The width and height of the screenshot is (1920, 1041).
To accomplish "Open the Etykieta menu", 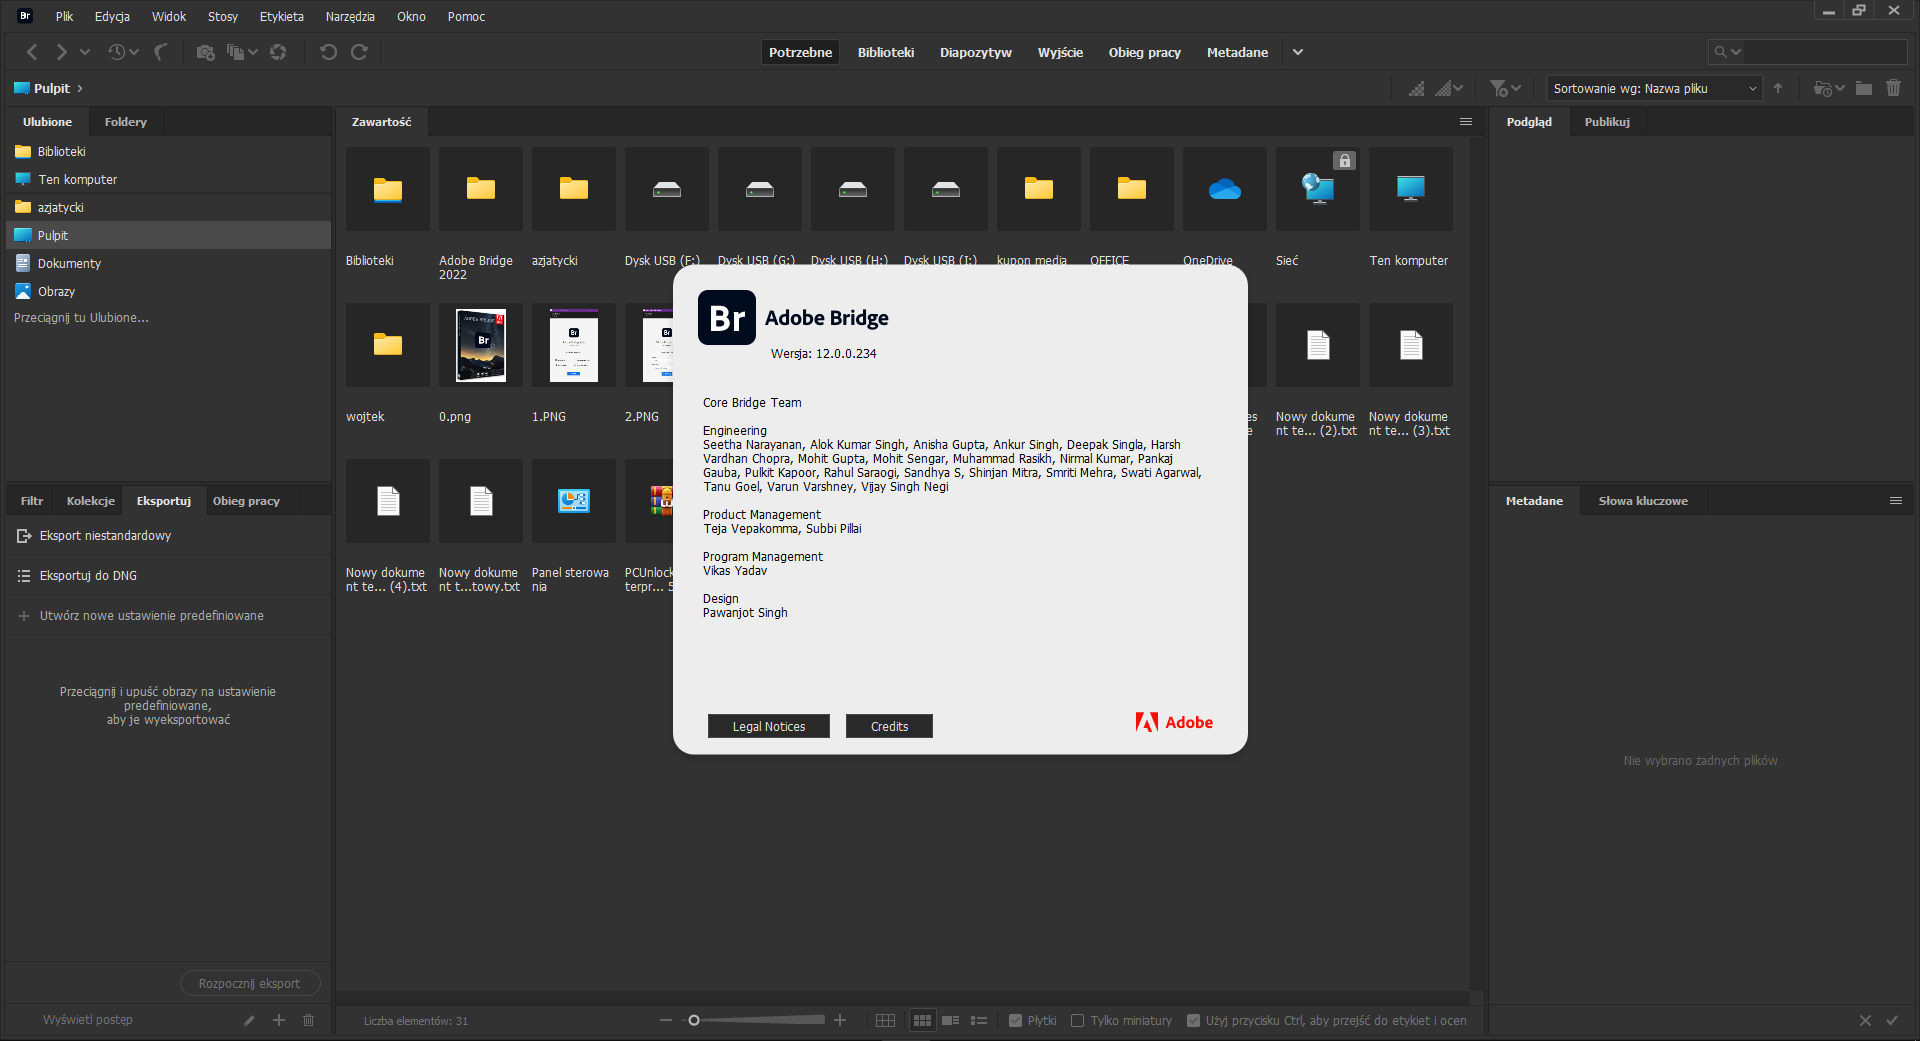I will (x=281, y=17).
